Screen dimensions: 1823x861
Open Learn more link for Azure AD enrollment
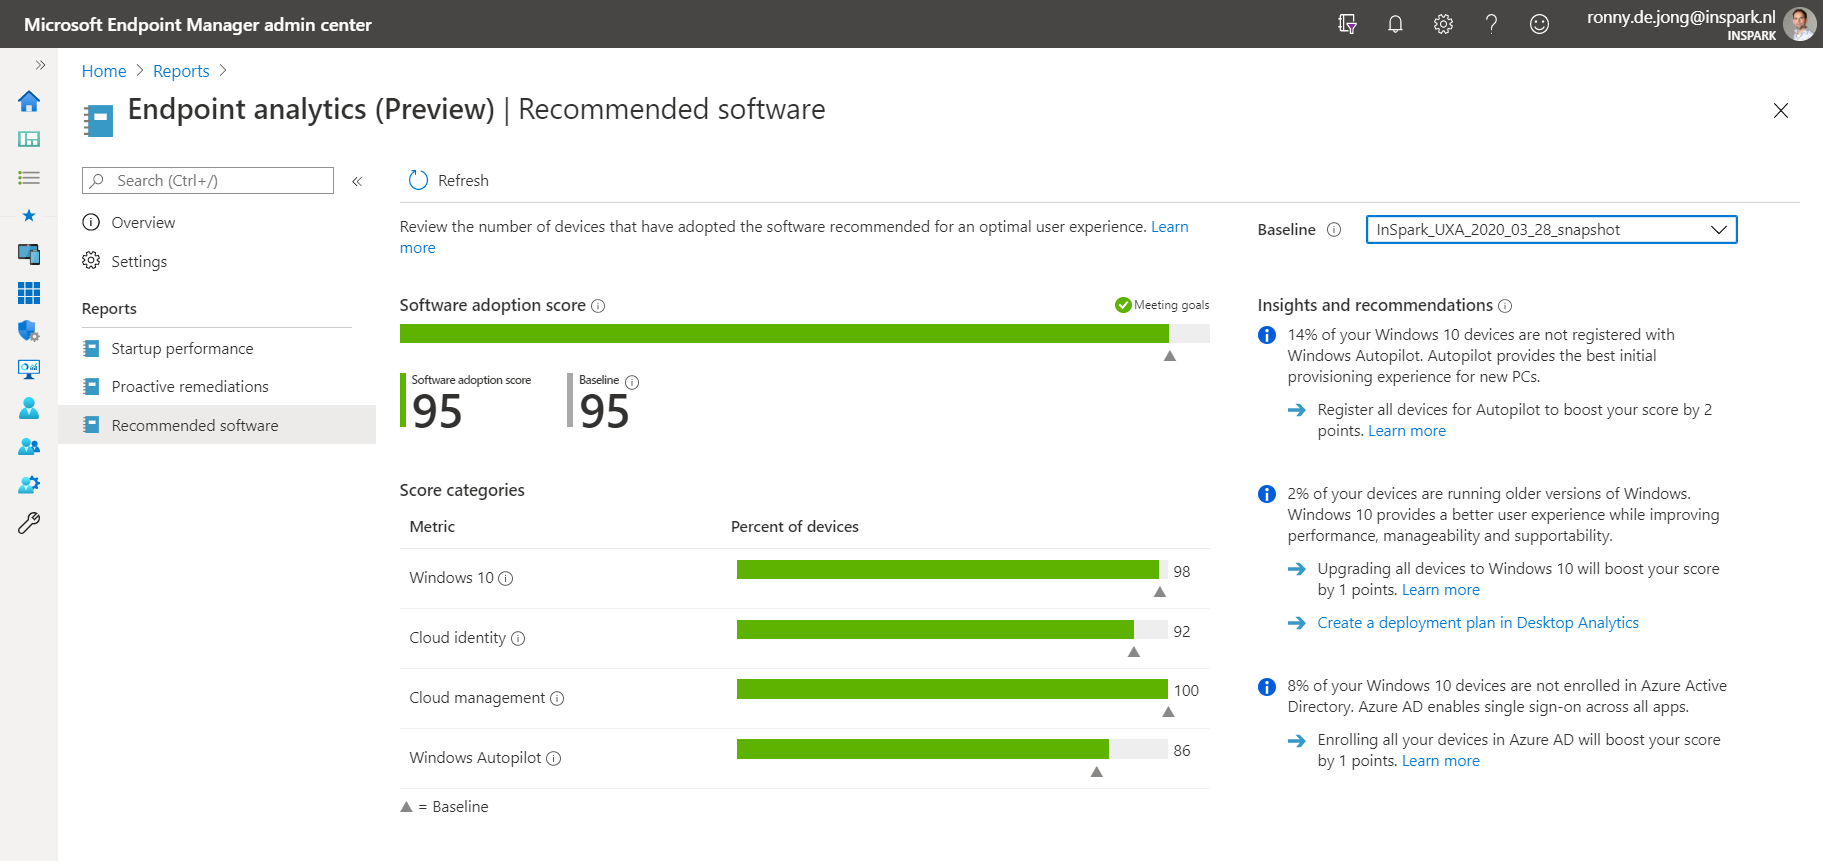(x=1441, y=761)
